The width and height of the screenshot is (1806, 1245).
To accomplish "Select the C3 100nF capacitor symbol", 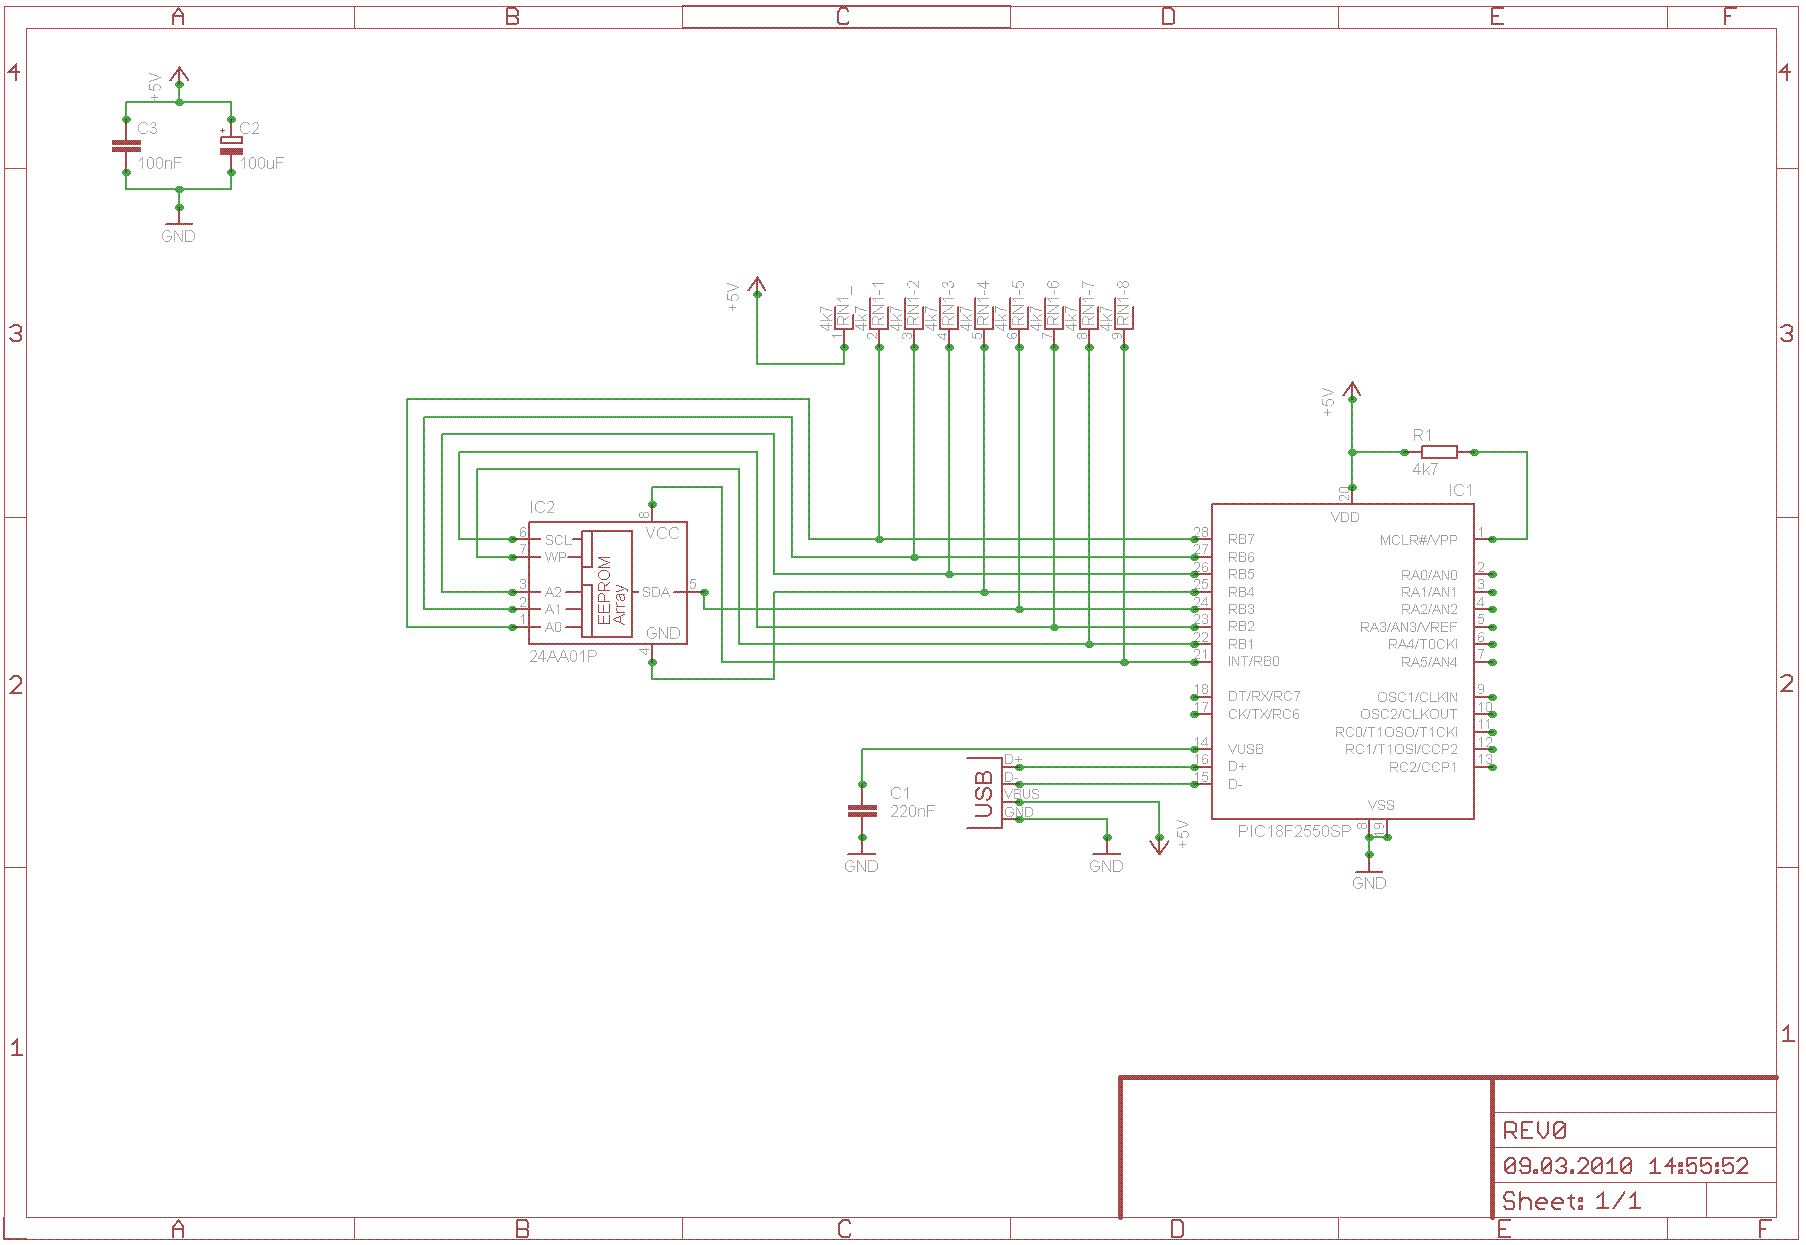I will (x=126, y=146).
